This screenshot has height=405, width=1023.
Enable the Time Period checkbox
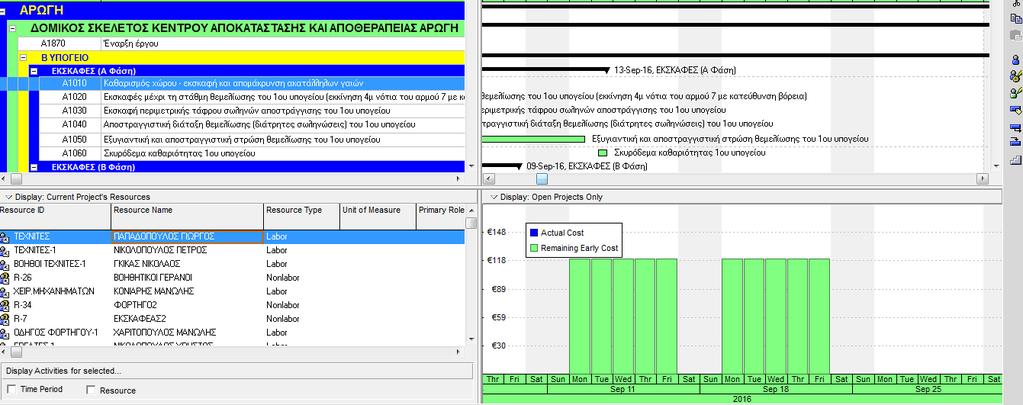click(x=11, y=389)
